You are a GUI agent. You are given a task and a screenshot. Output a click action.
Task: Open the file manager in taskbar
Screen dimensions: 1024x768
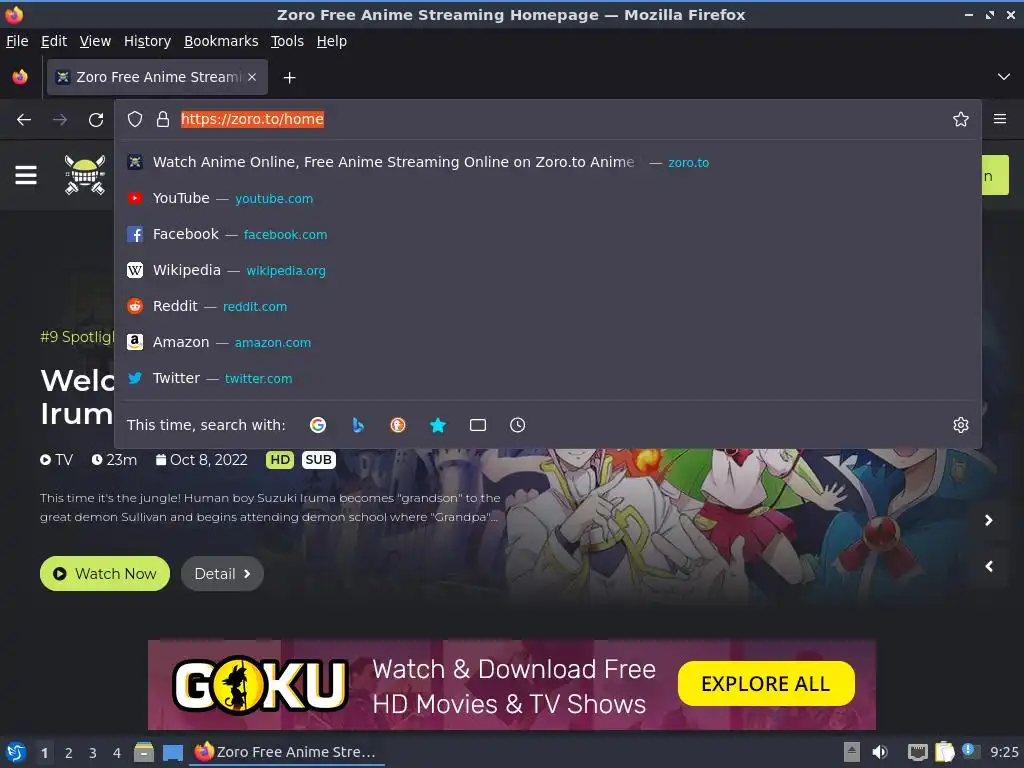point(144,752)
